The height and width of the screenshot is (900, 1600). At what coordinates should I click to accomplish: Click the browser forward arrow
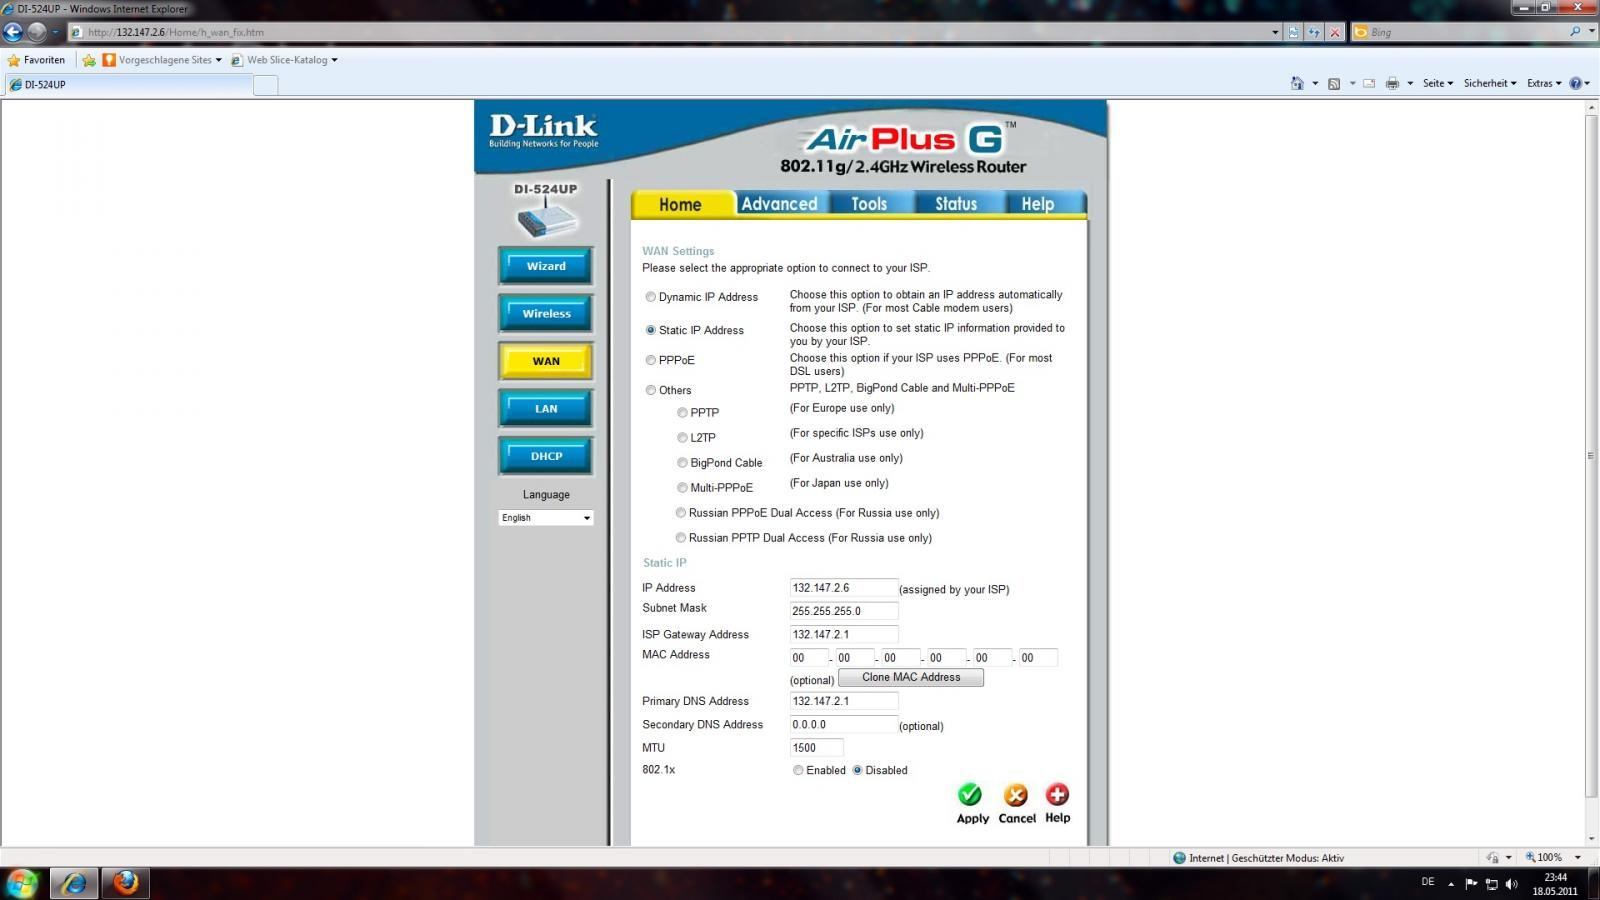[37, 32]
